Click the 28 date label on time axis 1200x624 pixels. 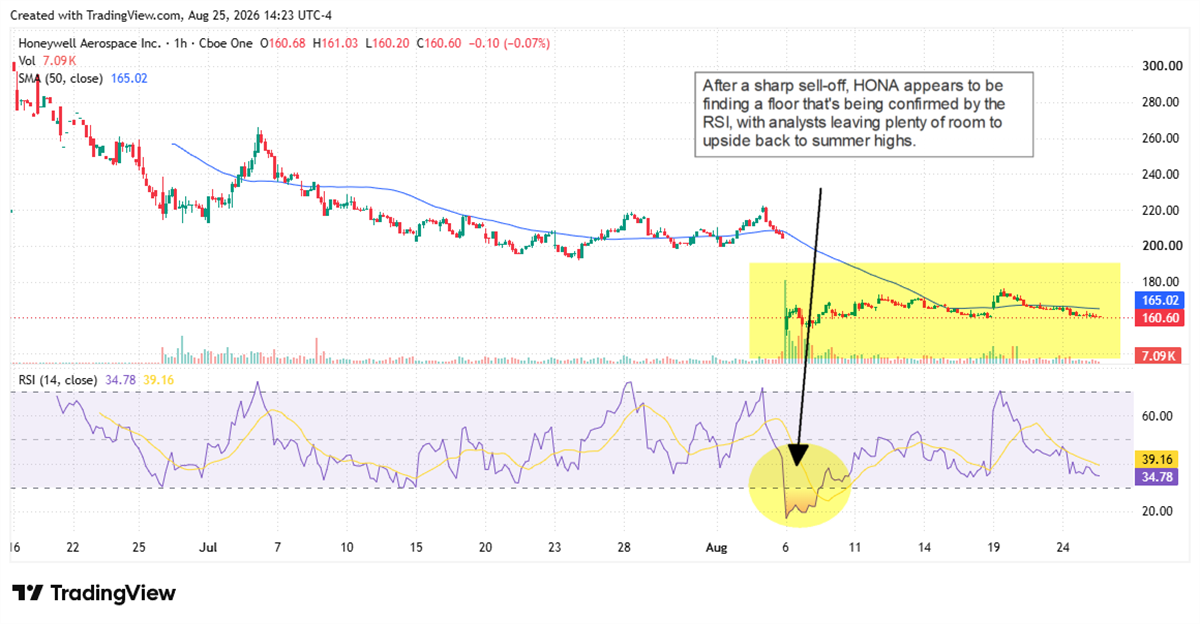[x=623, y=548]
